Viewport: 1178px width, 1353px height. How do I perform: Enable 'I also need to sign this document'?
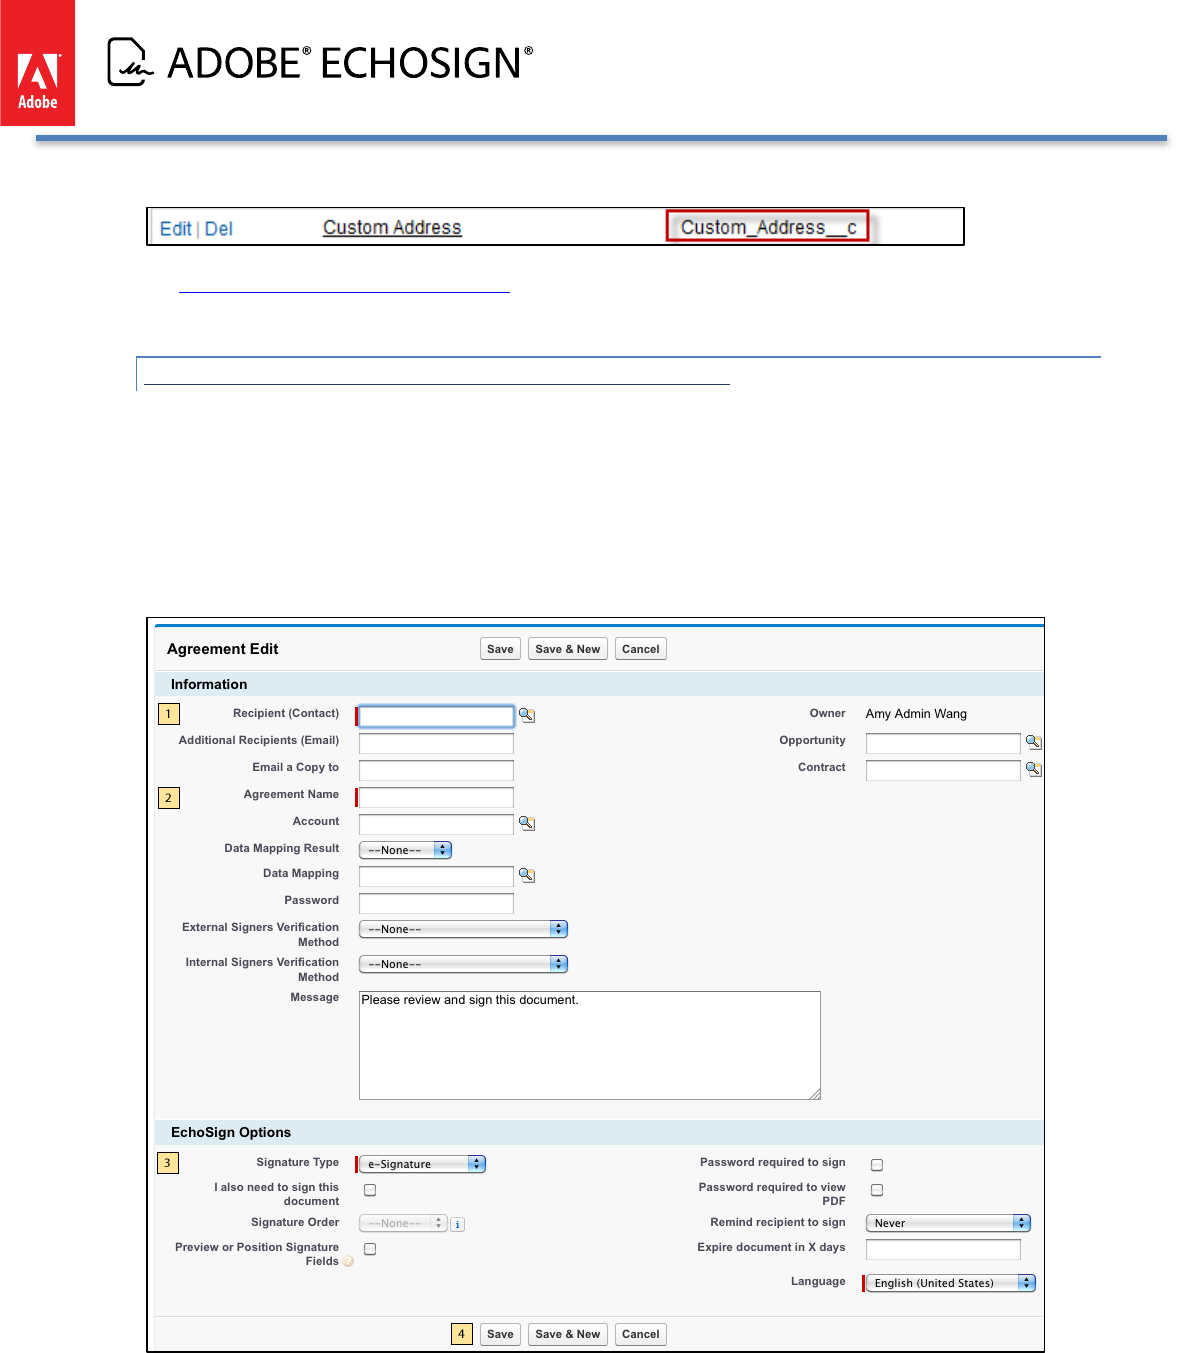click(370, 1190)
